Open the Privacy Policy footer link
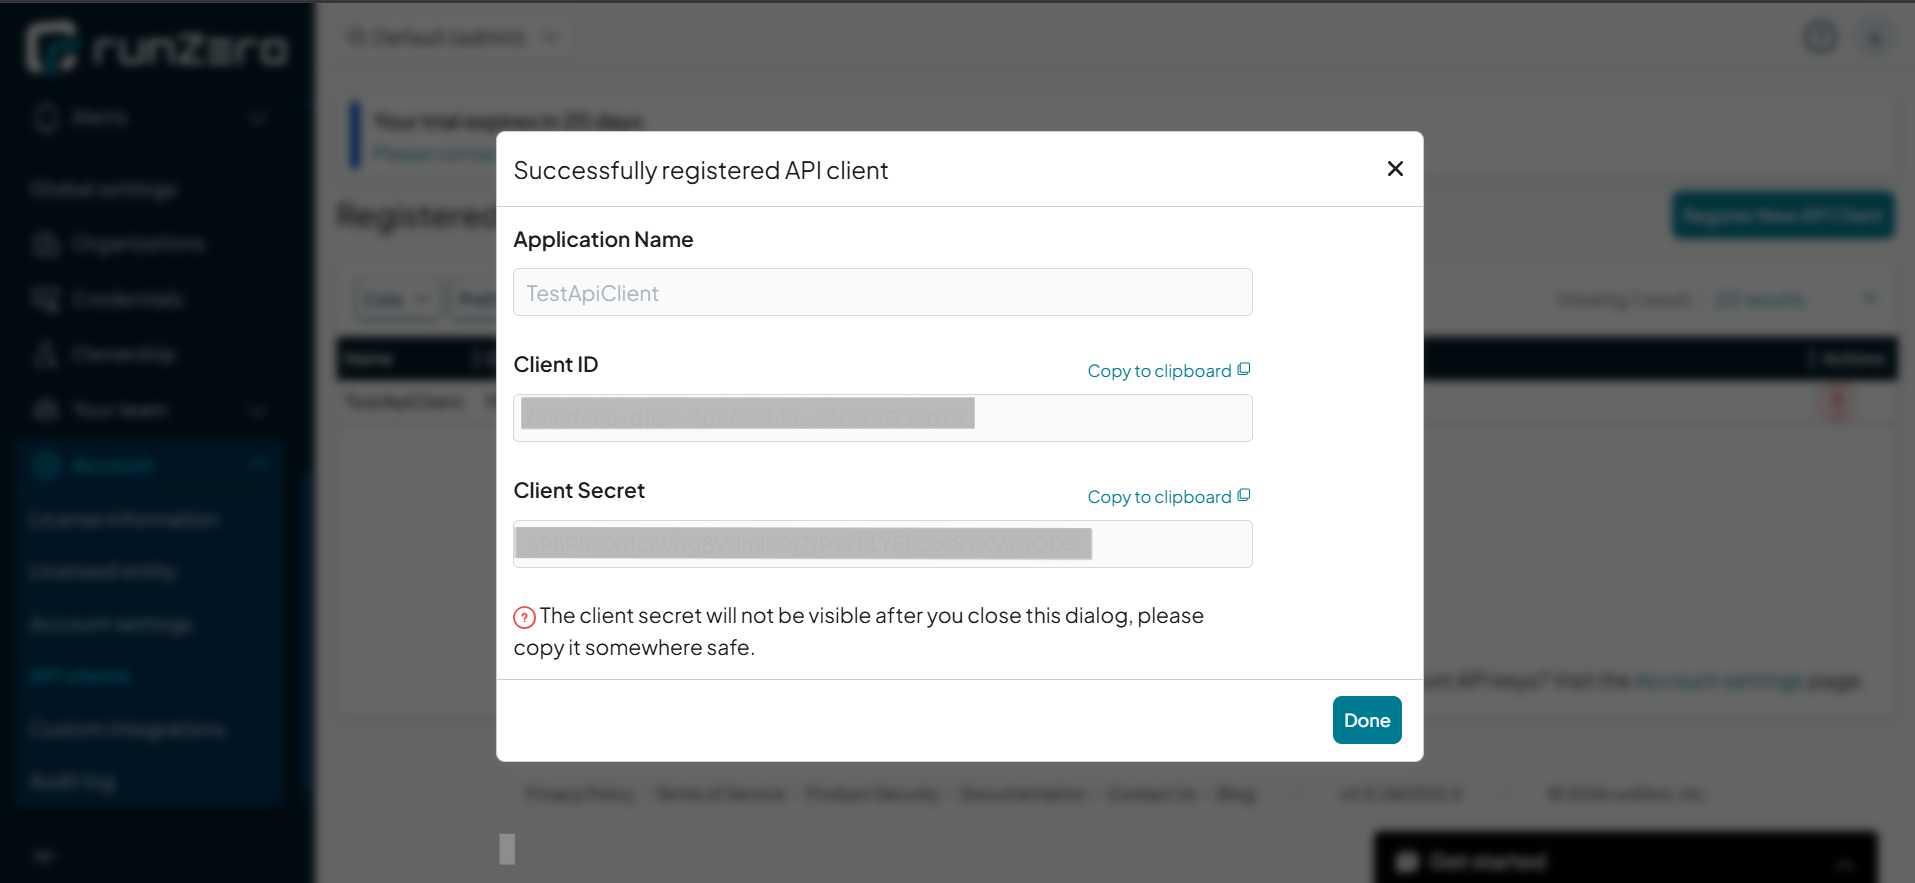The height and width of the screenshot is (883, 1915). (x=580, y=793)
